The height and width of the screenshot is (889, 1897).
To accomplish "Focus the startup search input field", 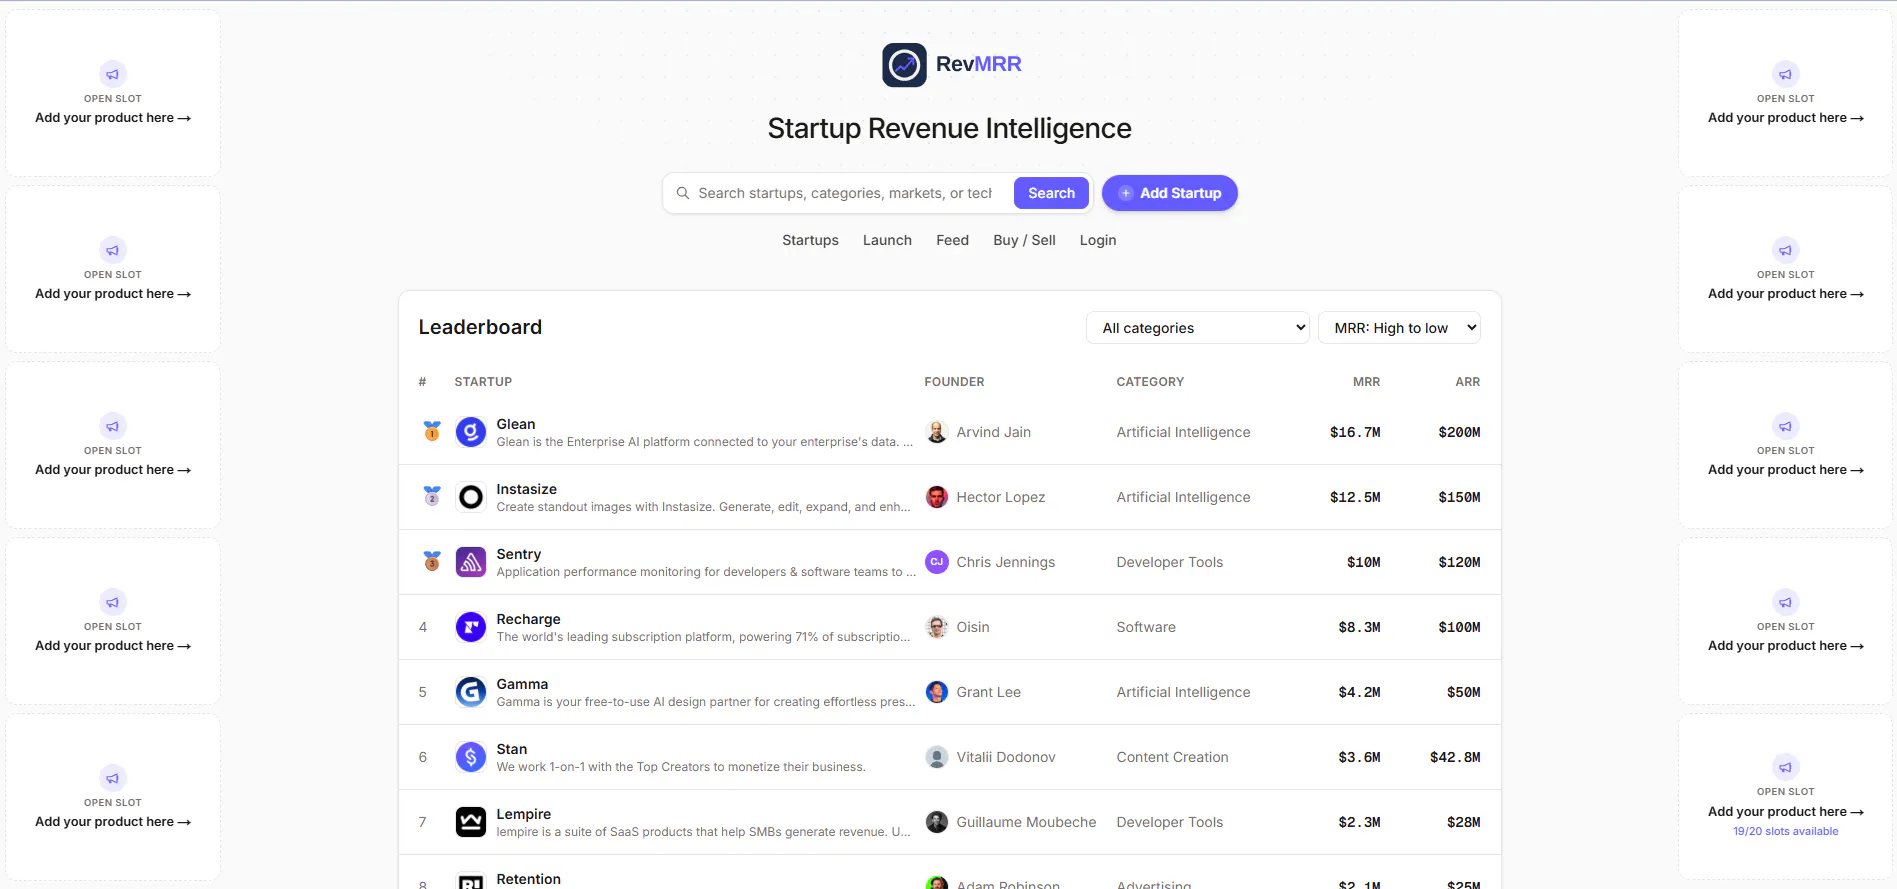I will [x=845, y=193].
